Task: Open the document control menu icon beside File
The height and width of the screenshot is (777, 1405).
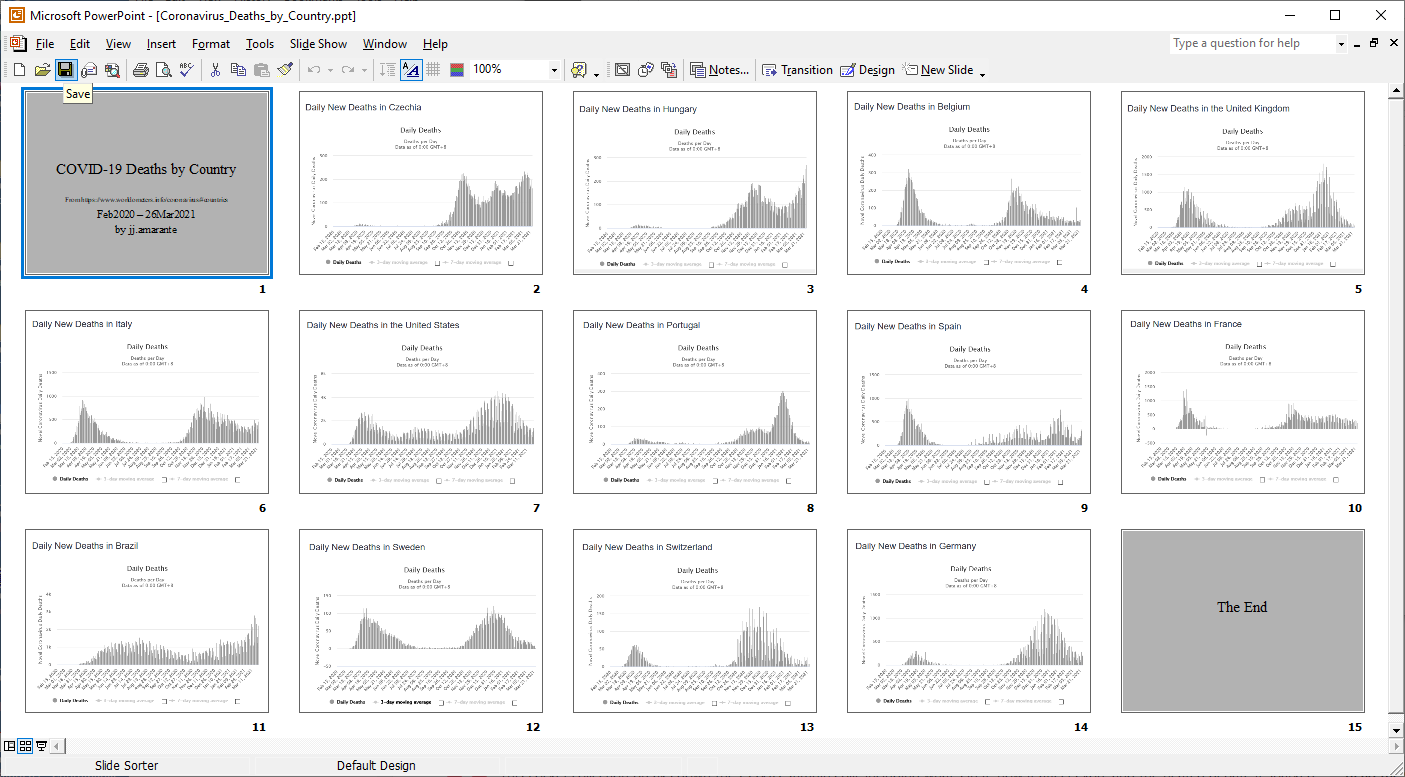Action: [x=18, y=44]
